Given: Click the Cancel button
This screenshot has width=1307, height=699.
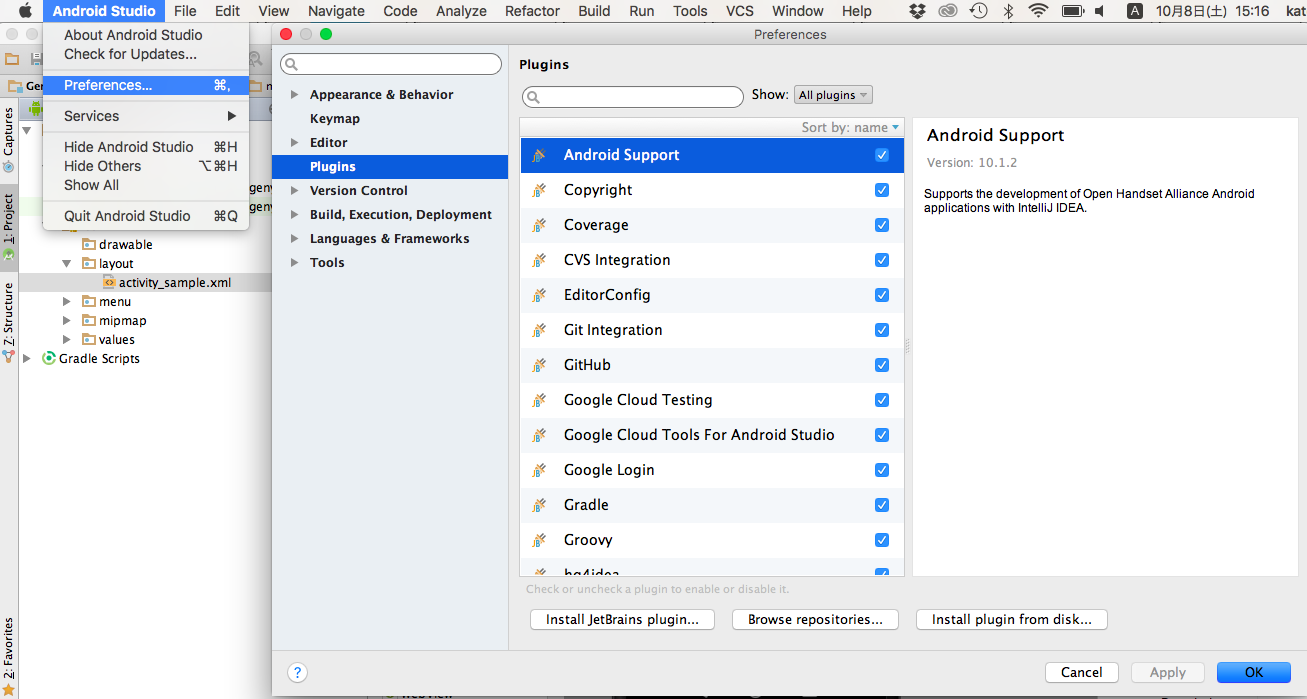Looking at the screenshot, I should 1082,673.
